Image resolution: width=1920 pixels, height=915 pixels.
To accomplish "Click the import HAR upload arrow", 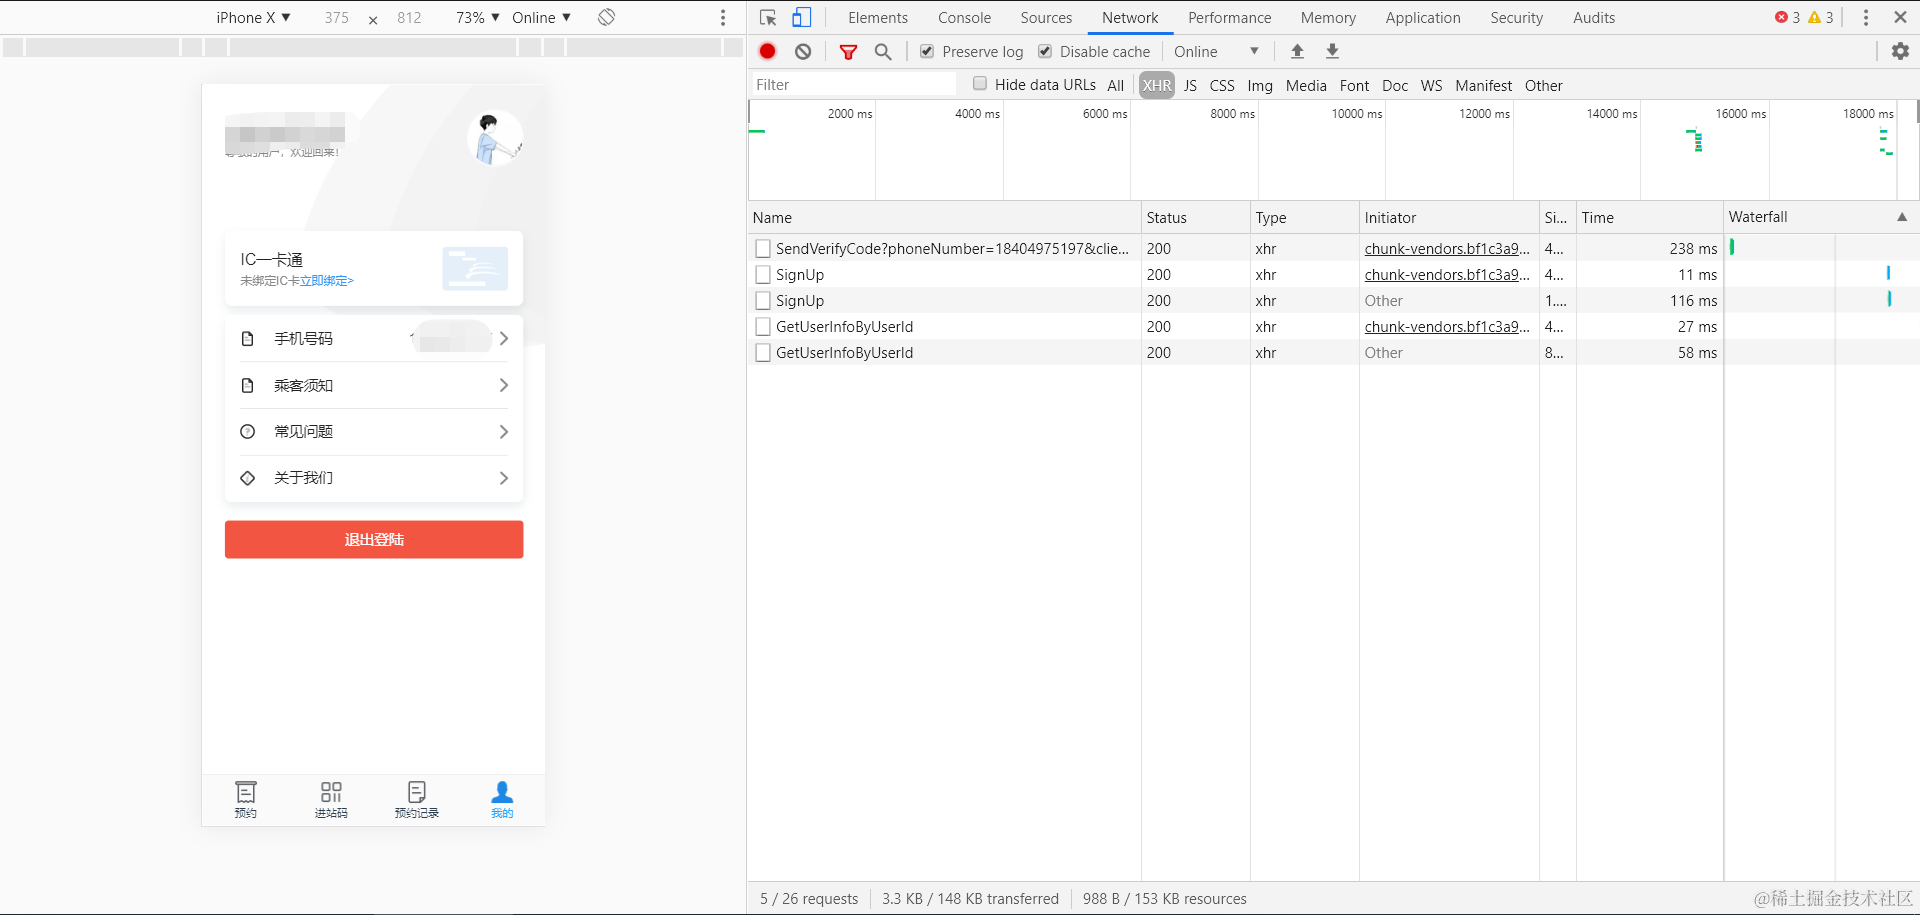I will coord(1297,51).
